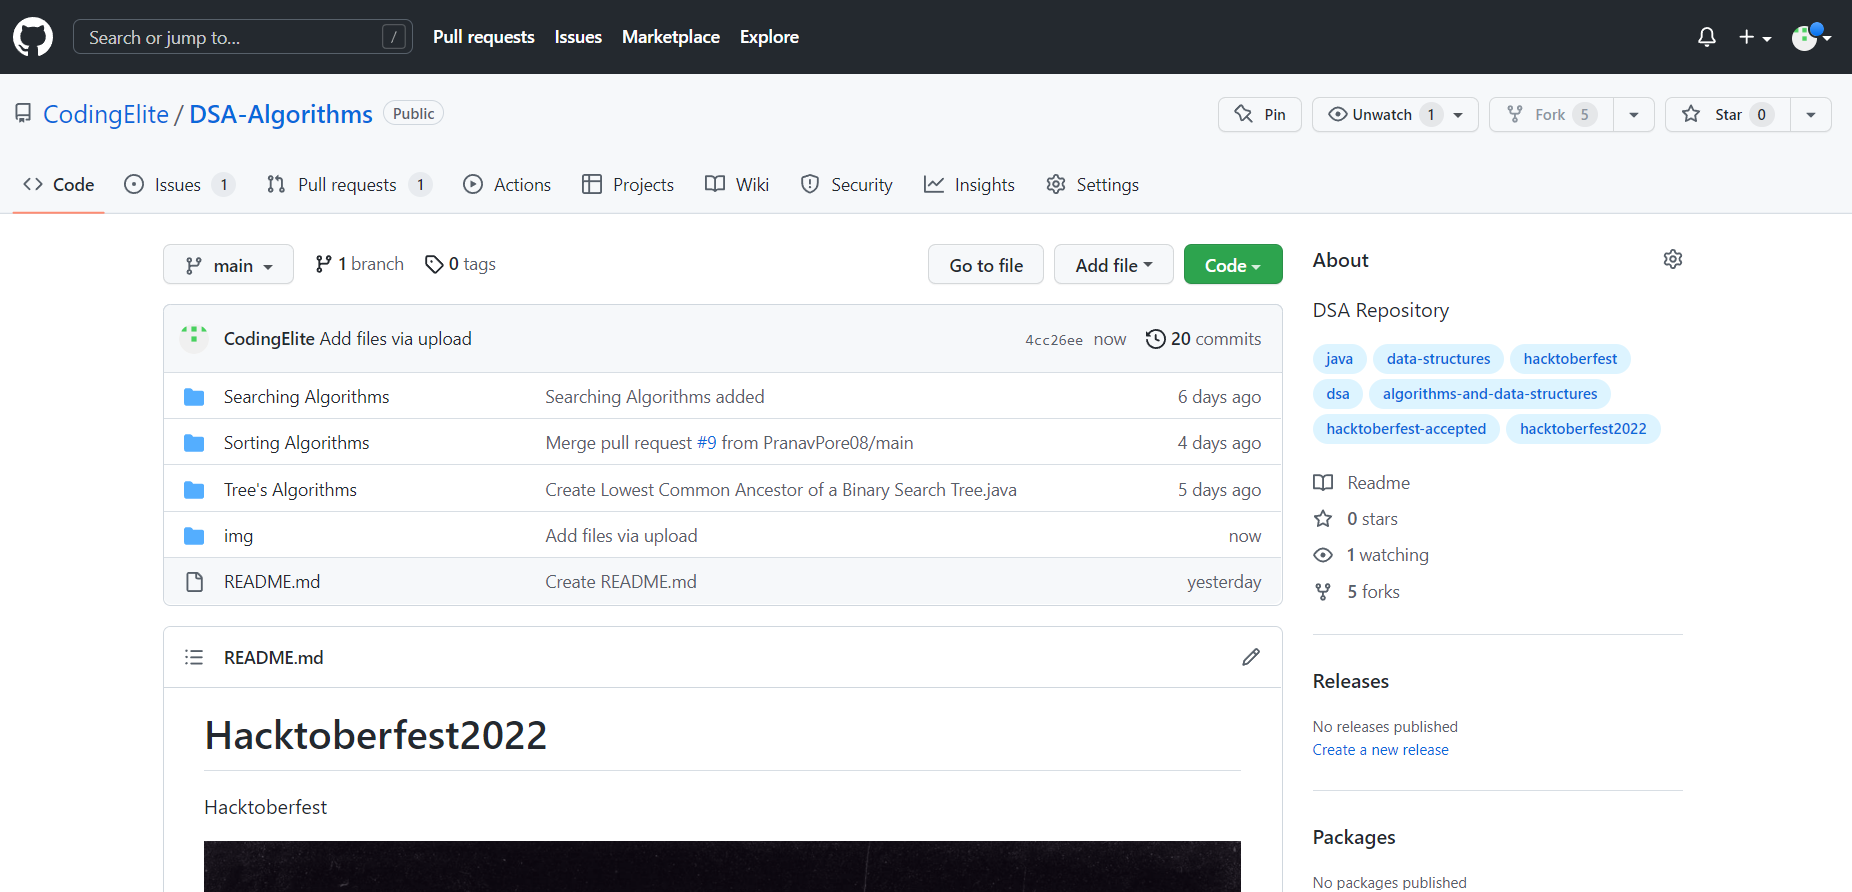
Task: Switch to the repository Pull requests tab
Action: [x=349, y=184]
